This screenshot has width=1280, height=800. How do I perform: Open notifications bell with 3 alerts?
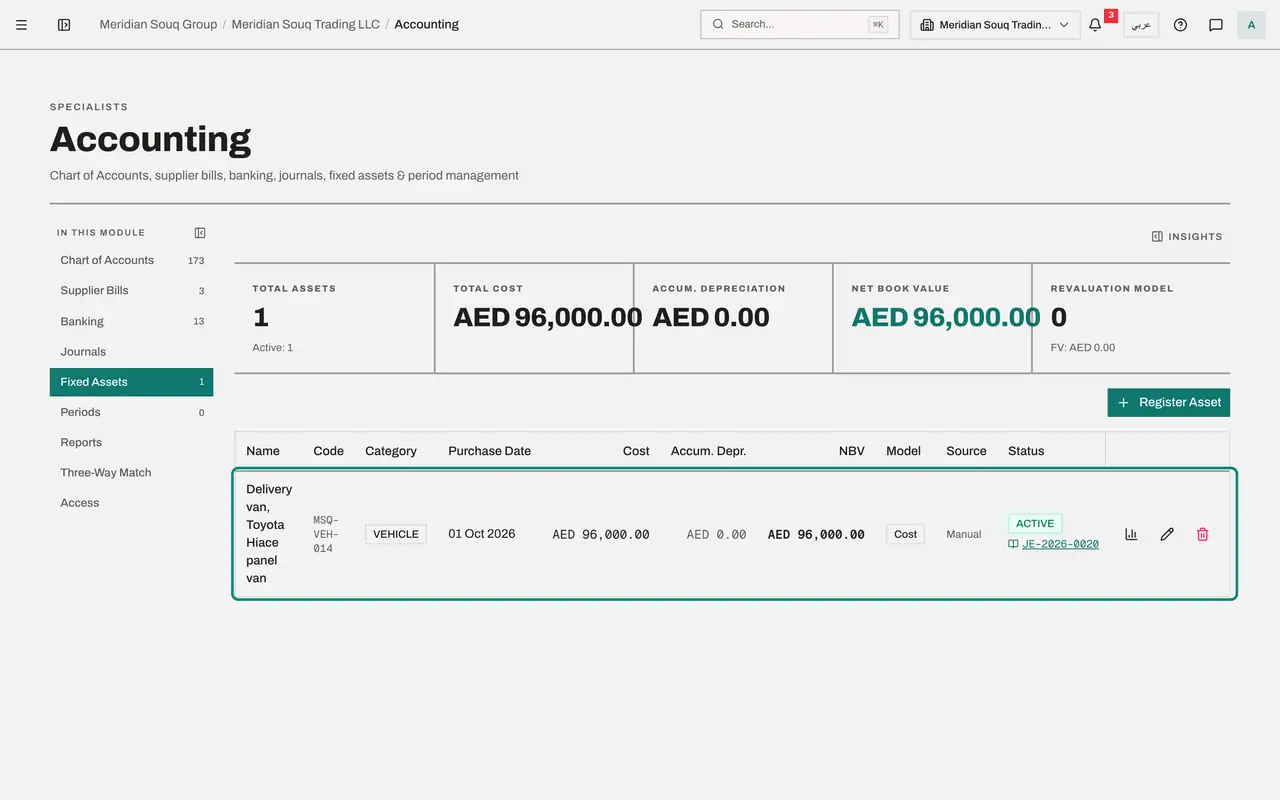(x=1095, y=25)
